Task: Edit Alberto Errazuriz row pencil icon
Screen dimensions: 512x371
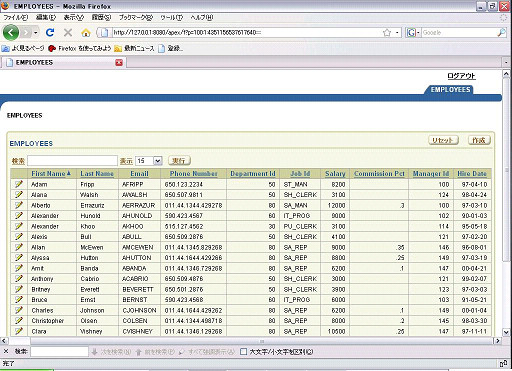Action: click(x=19, y=205)
